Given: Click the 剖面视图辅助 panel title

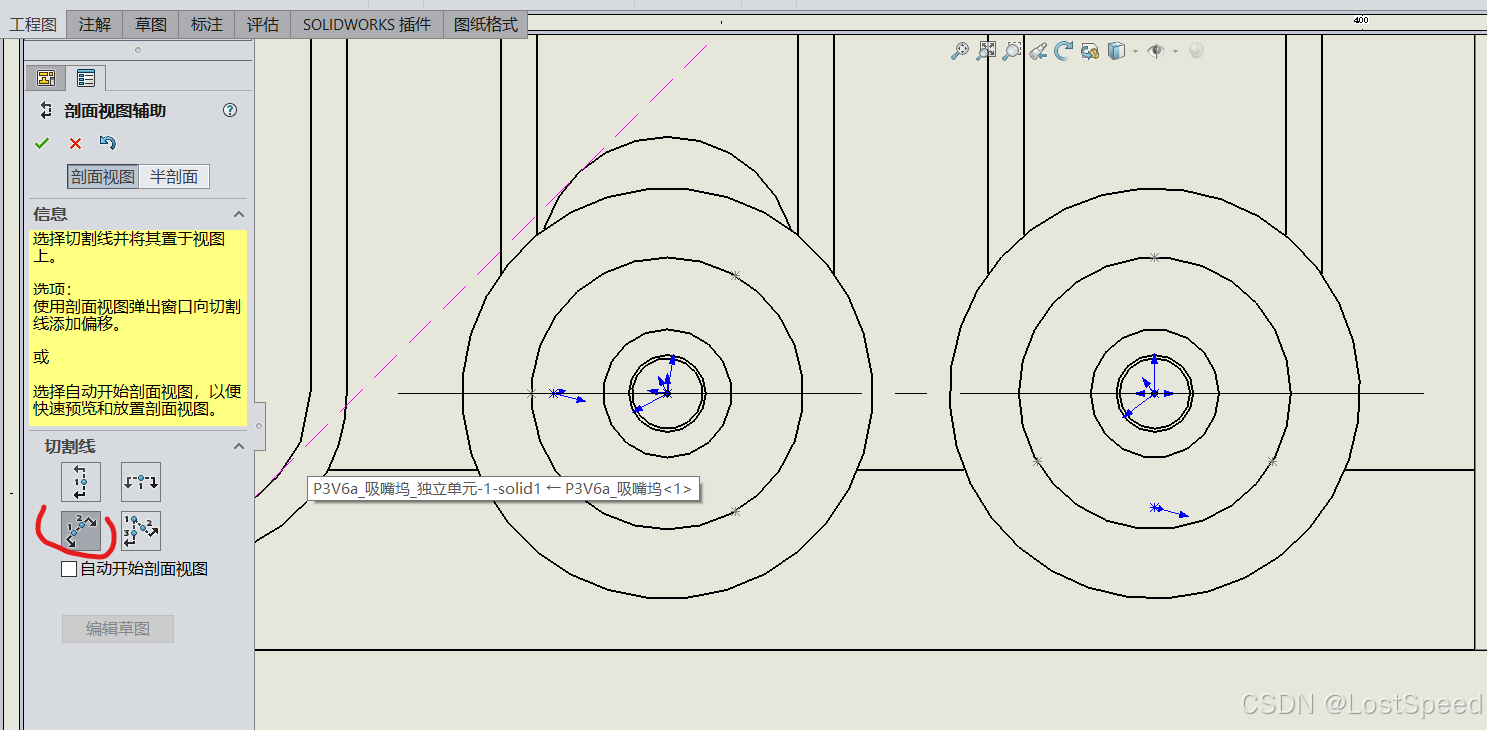Looking at the screenshot, I should (115, 111).
